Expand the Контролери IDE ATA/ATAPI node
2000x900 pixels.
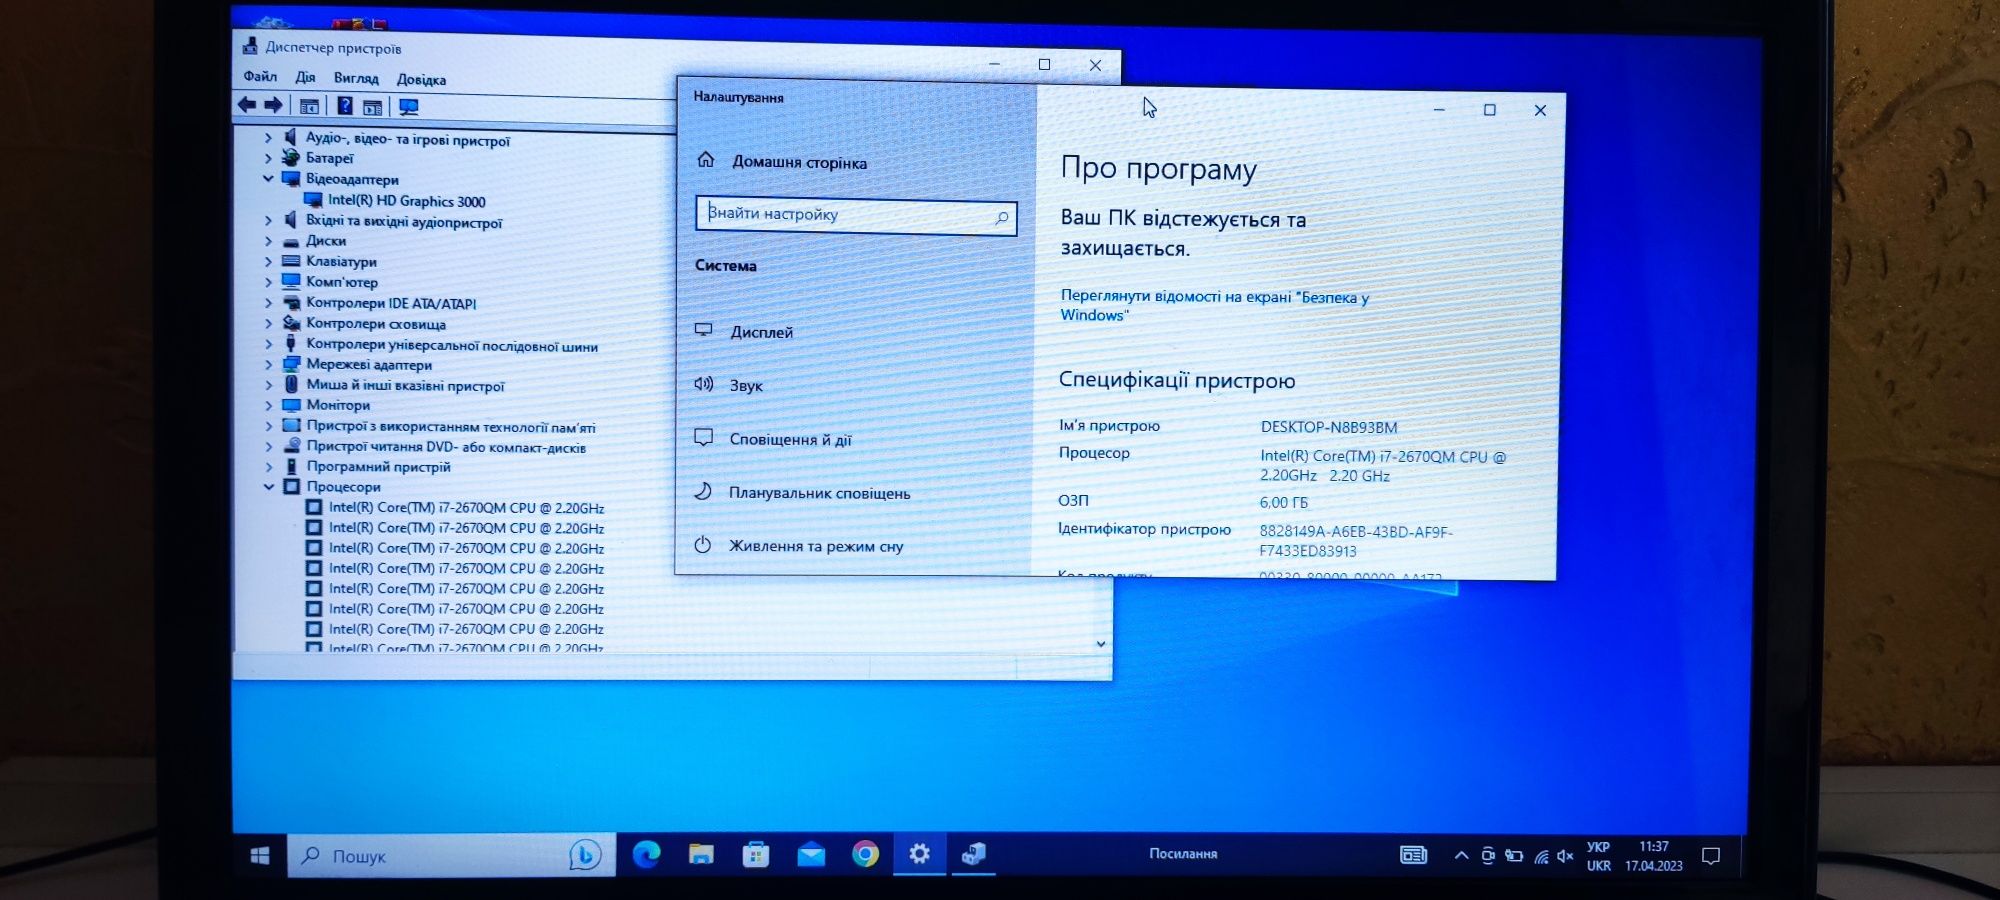click(268, 303)
